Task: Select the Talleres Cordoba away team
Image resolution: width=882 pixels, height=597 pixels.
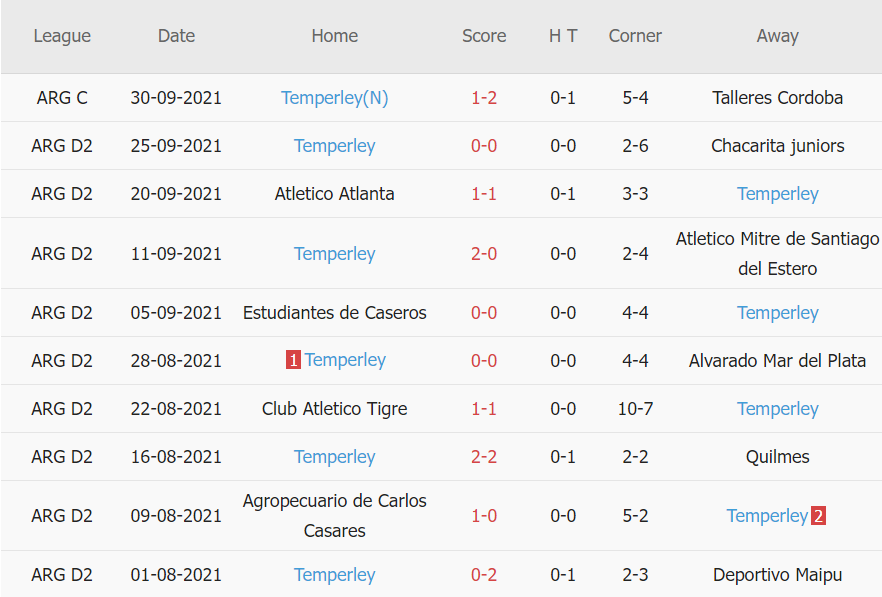Action: [x=777, y=98]
